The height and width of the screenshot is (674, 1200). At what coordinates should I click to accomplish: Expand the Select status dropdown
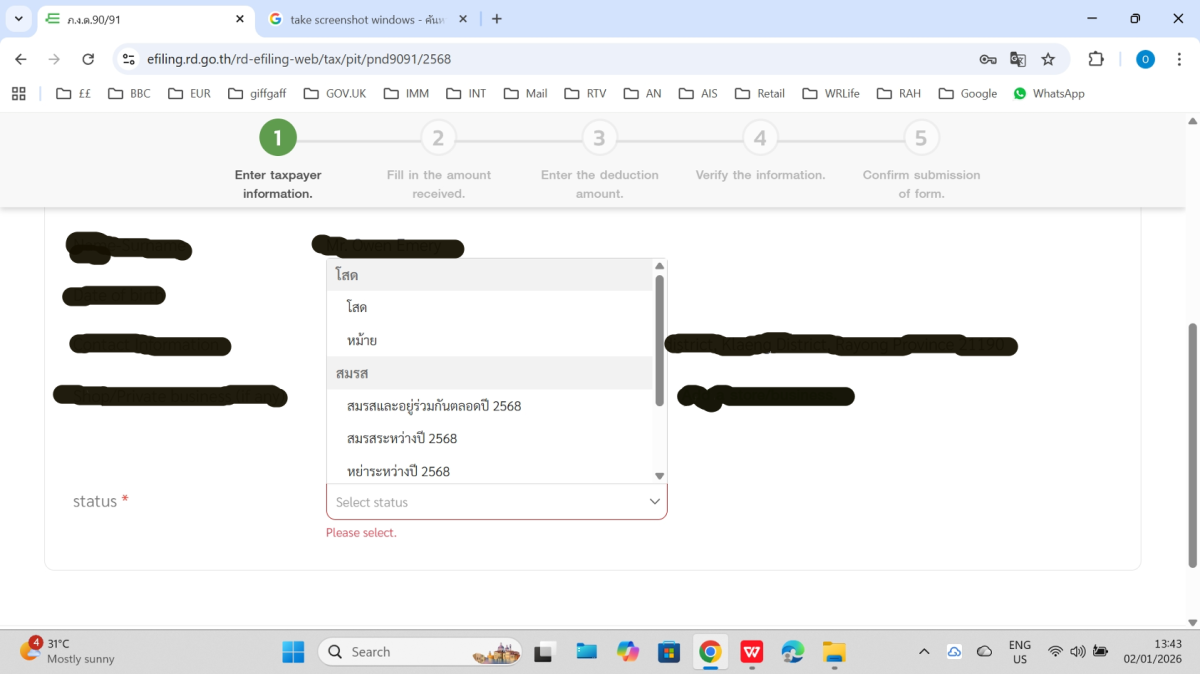(x=496, y=502)
